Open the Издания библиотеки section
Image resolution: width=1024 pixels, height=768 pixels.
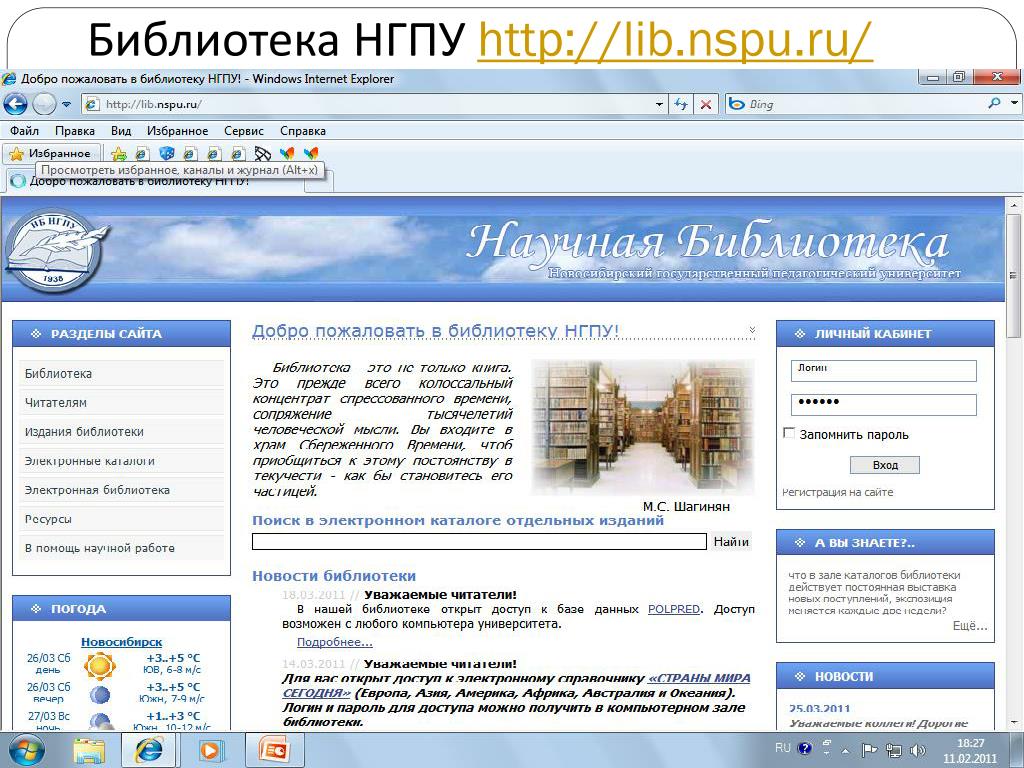pyautogui.click(x=121, y=432)
